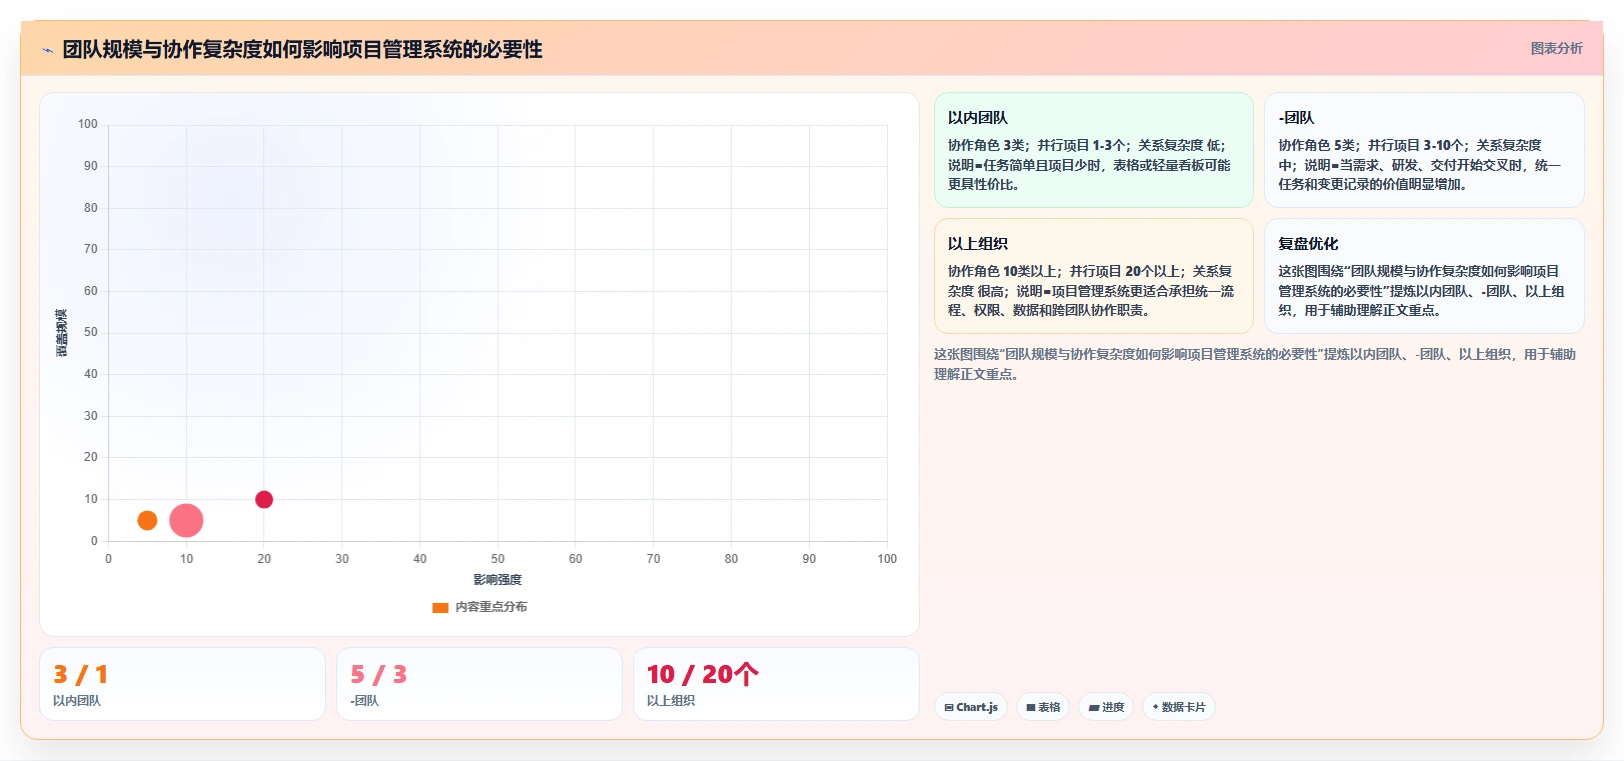Click the 以内团队 label under 3 / 1
1624x761 pixels.
pyautogui.click(x=77, y=701)
